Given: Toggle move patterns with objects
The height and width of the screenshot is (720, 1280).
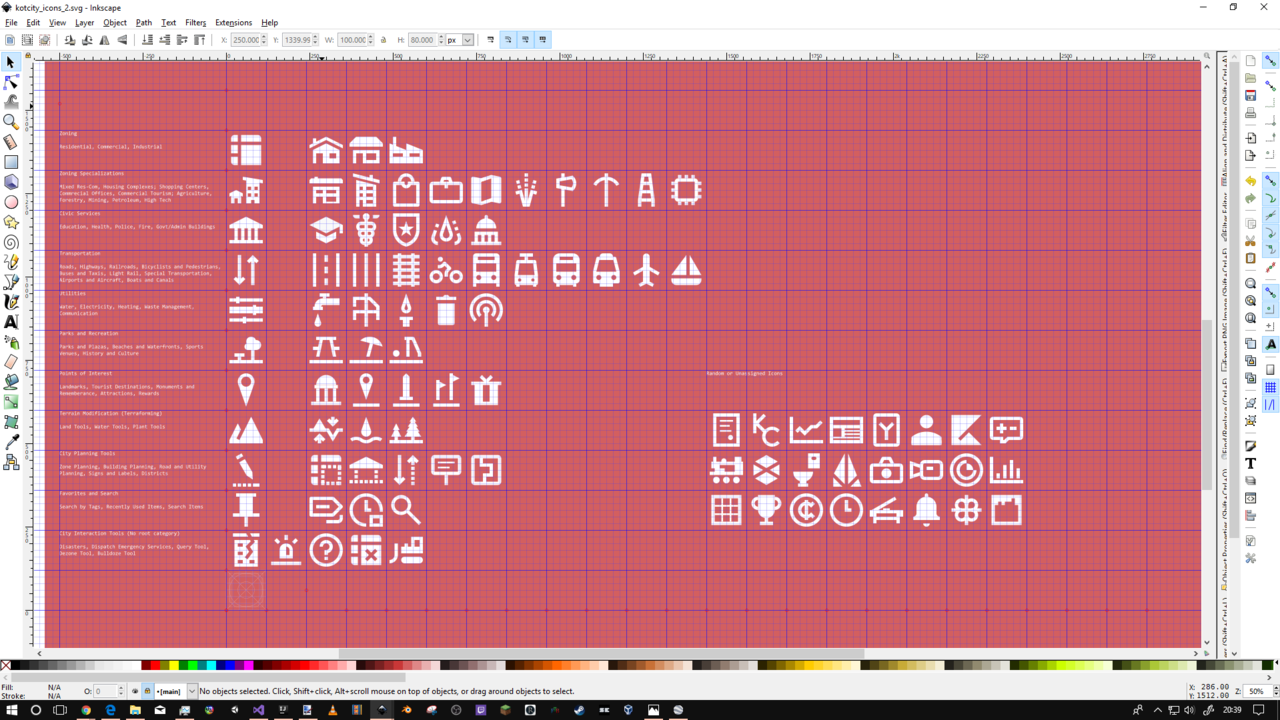Looking at the screenshot, I should tap(543, 40).
